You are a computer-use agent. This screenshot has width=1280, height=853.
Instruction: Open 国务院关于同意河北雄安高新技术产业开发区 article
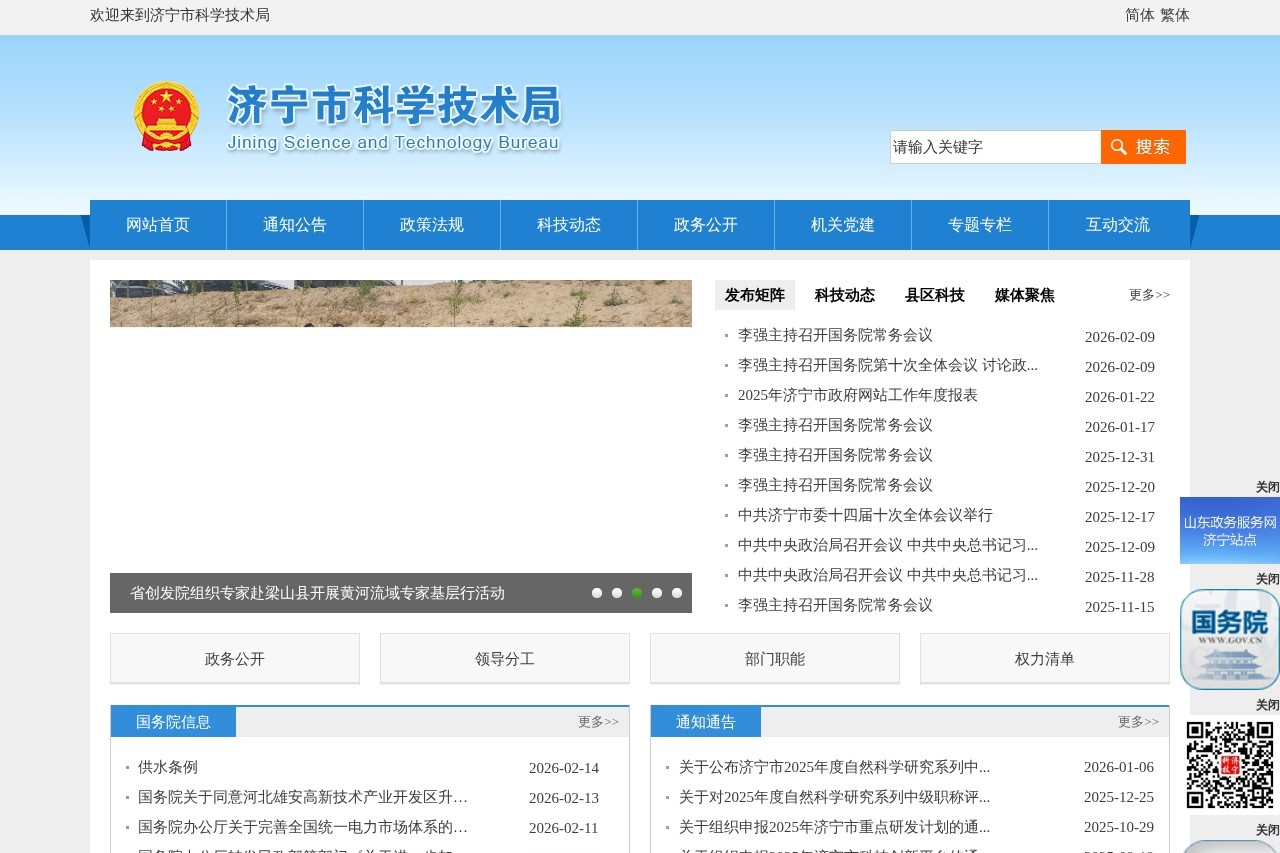coord(303,797)
